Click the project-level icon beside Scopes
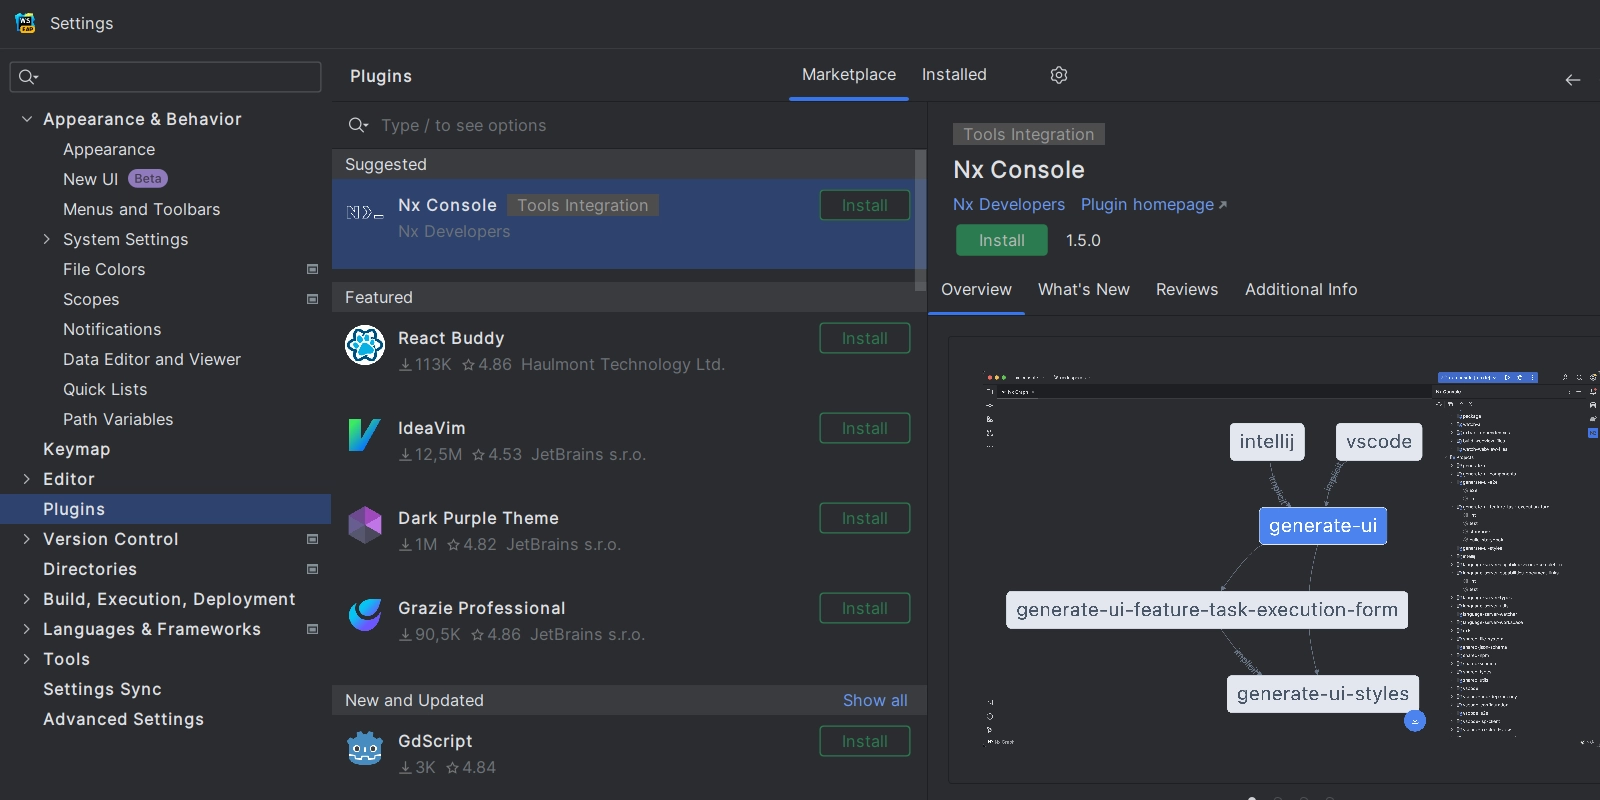Screen dimensions: 1600x800 [312, 299]
